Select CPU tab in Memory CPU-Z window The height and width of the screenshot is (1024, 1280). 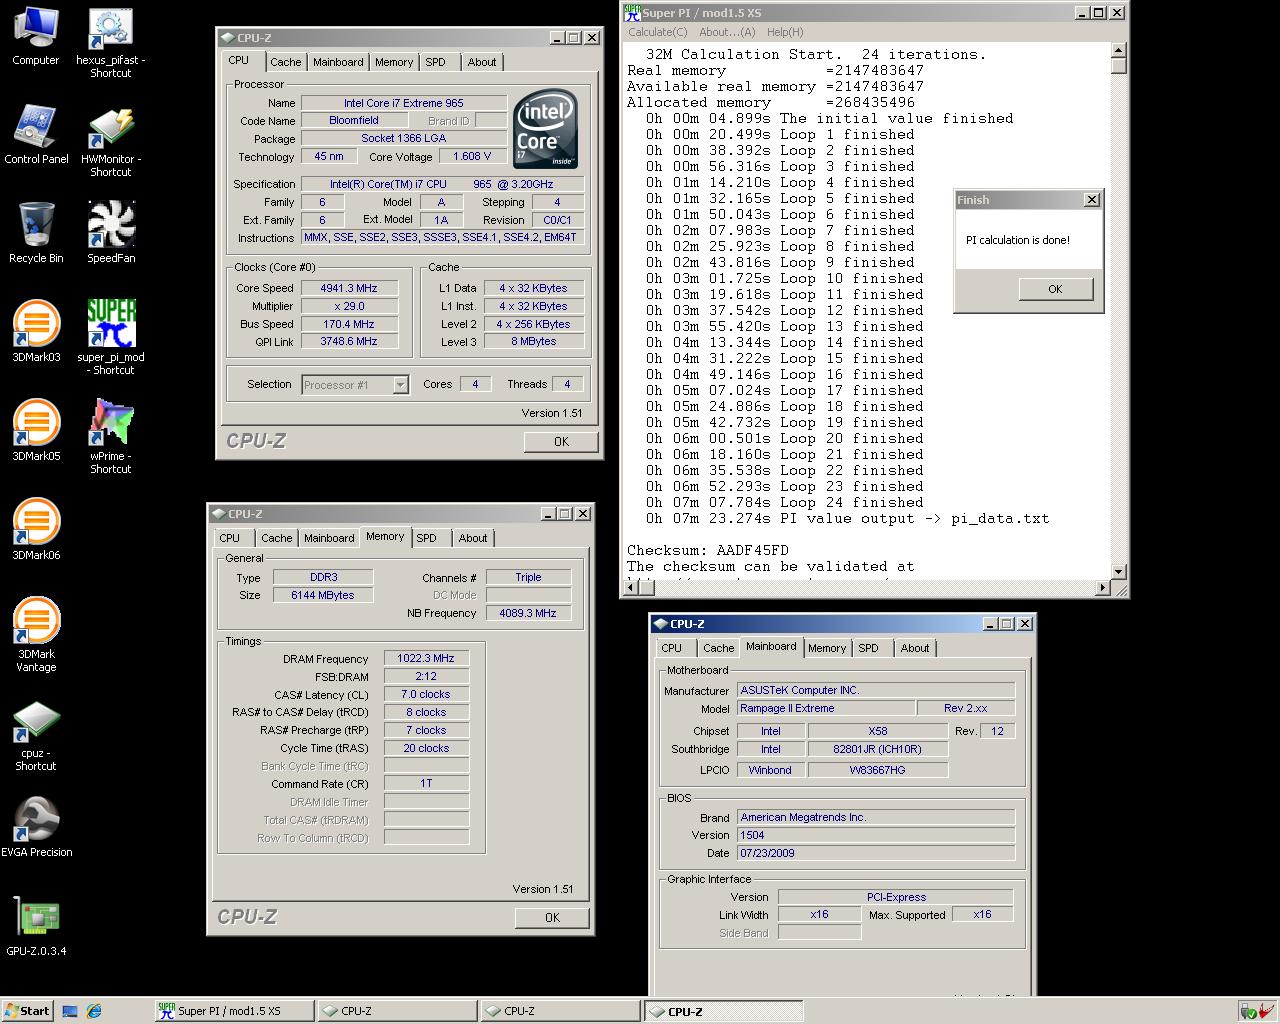tap(230, 538)
